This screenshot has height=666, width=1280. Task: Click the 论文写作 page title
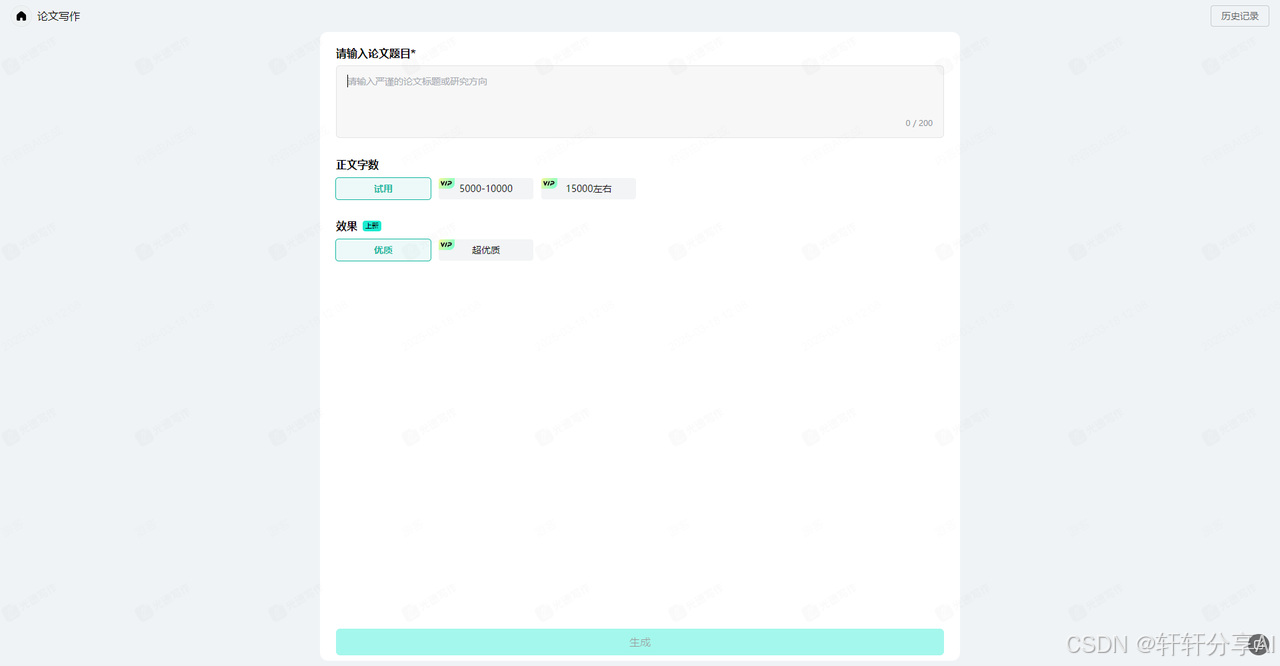(x=58, y=16)
